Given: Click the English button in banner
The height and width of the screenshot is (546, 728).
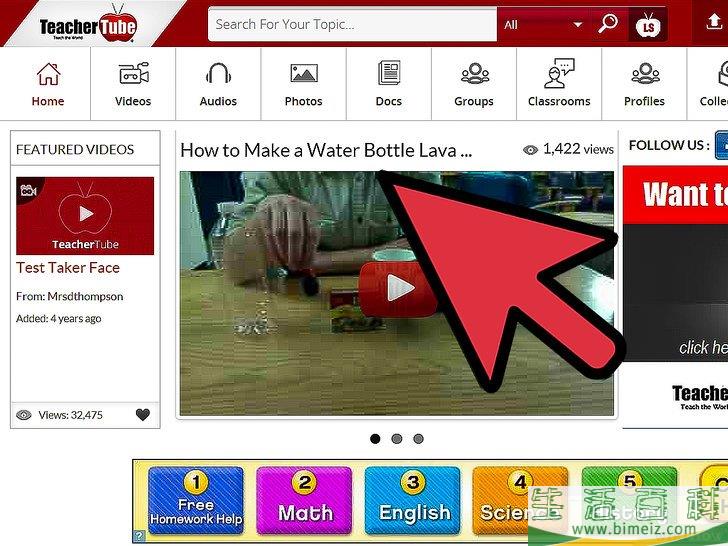Looking at the screenshot, I should click(413, 500).
